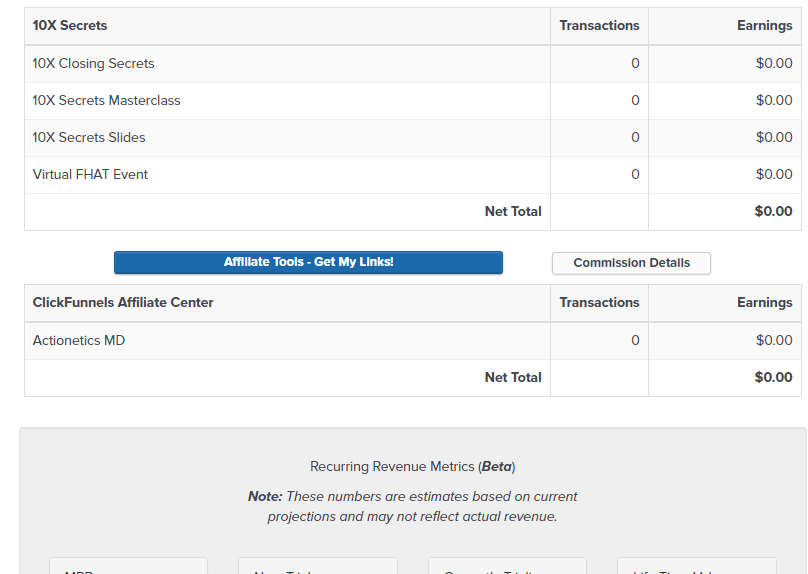Screen dimensions: 808x574
Task: Click the ClickFunnels Affiliate Center table header
Action: point(123,302)
